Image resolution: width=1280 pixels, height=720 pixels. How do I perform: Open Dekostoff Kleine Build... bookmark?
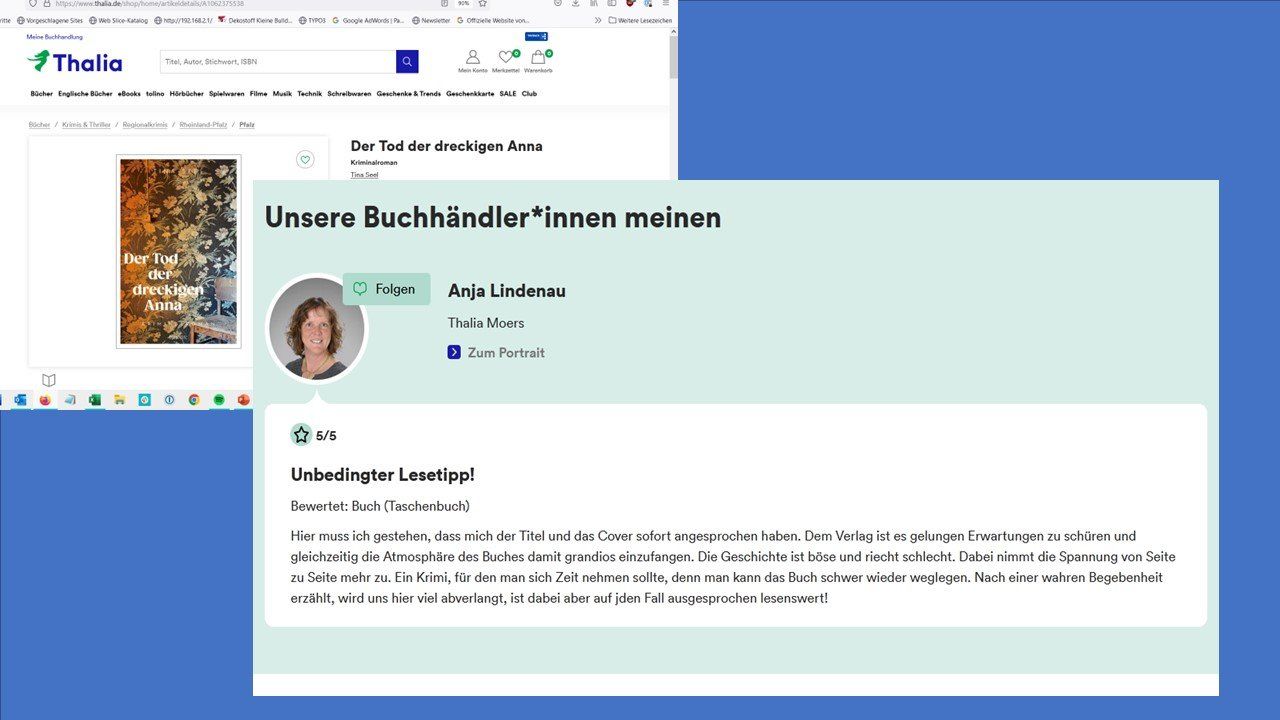click(254, 20)
